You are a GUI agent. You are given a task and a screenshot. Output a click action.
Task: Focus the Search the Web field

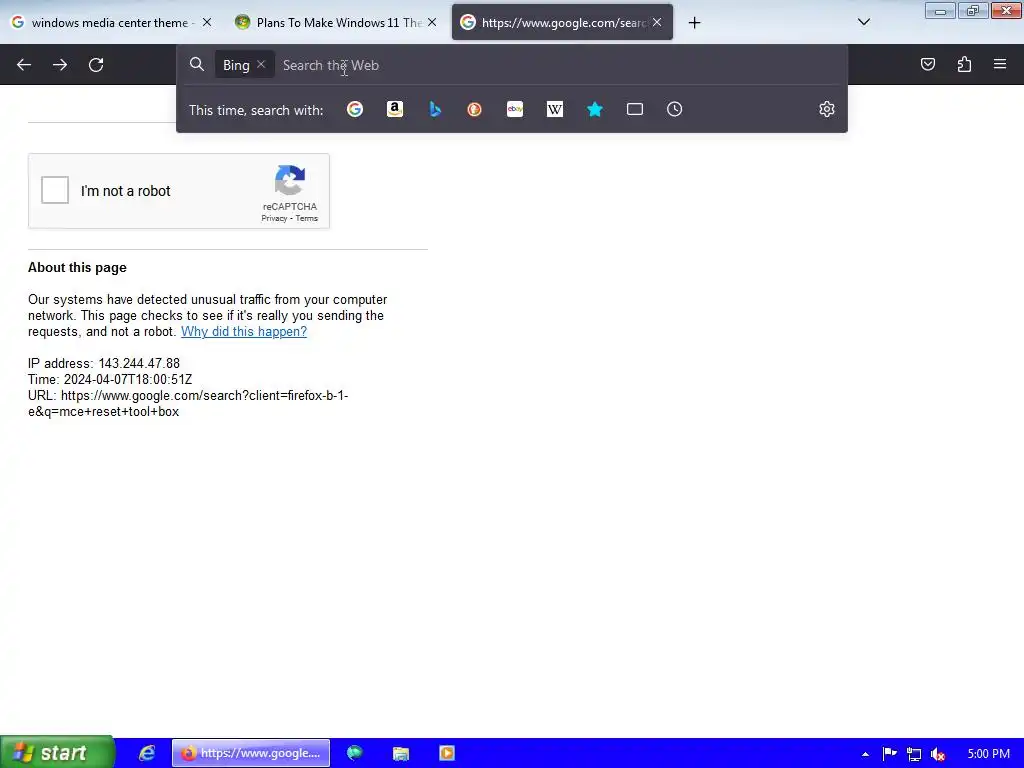click(560, 65)
